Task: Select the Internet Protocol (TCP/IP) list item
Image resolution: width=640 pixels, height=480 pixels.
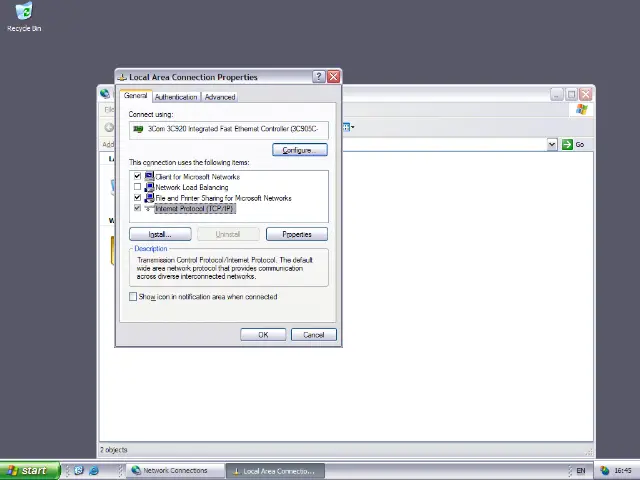Action: [x=195, y=209]
